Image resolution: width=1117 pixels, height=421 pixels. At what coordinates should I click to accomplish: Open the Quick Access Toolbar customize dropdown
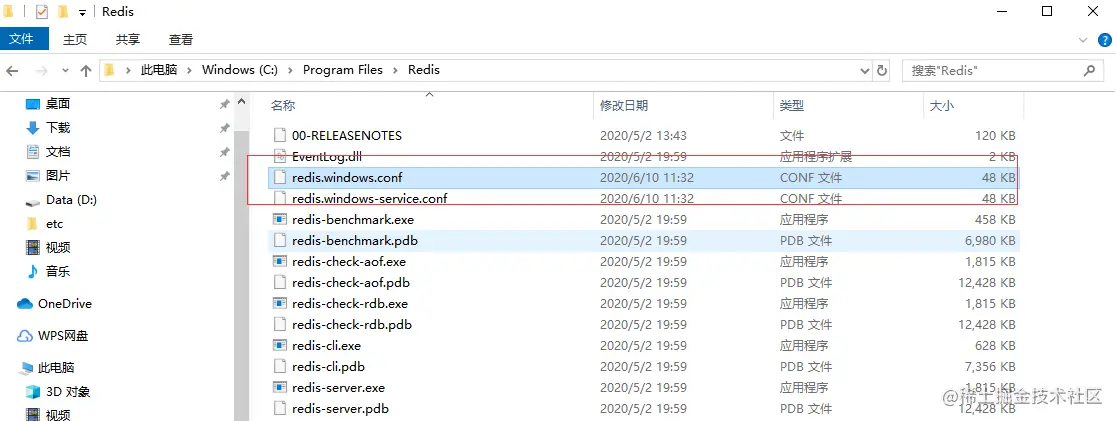coord(83,12)
